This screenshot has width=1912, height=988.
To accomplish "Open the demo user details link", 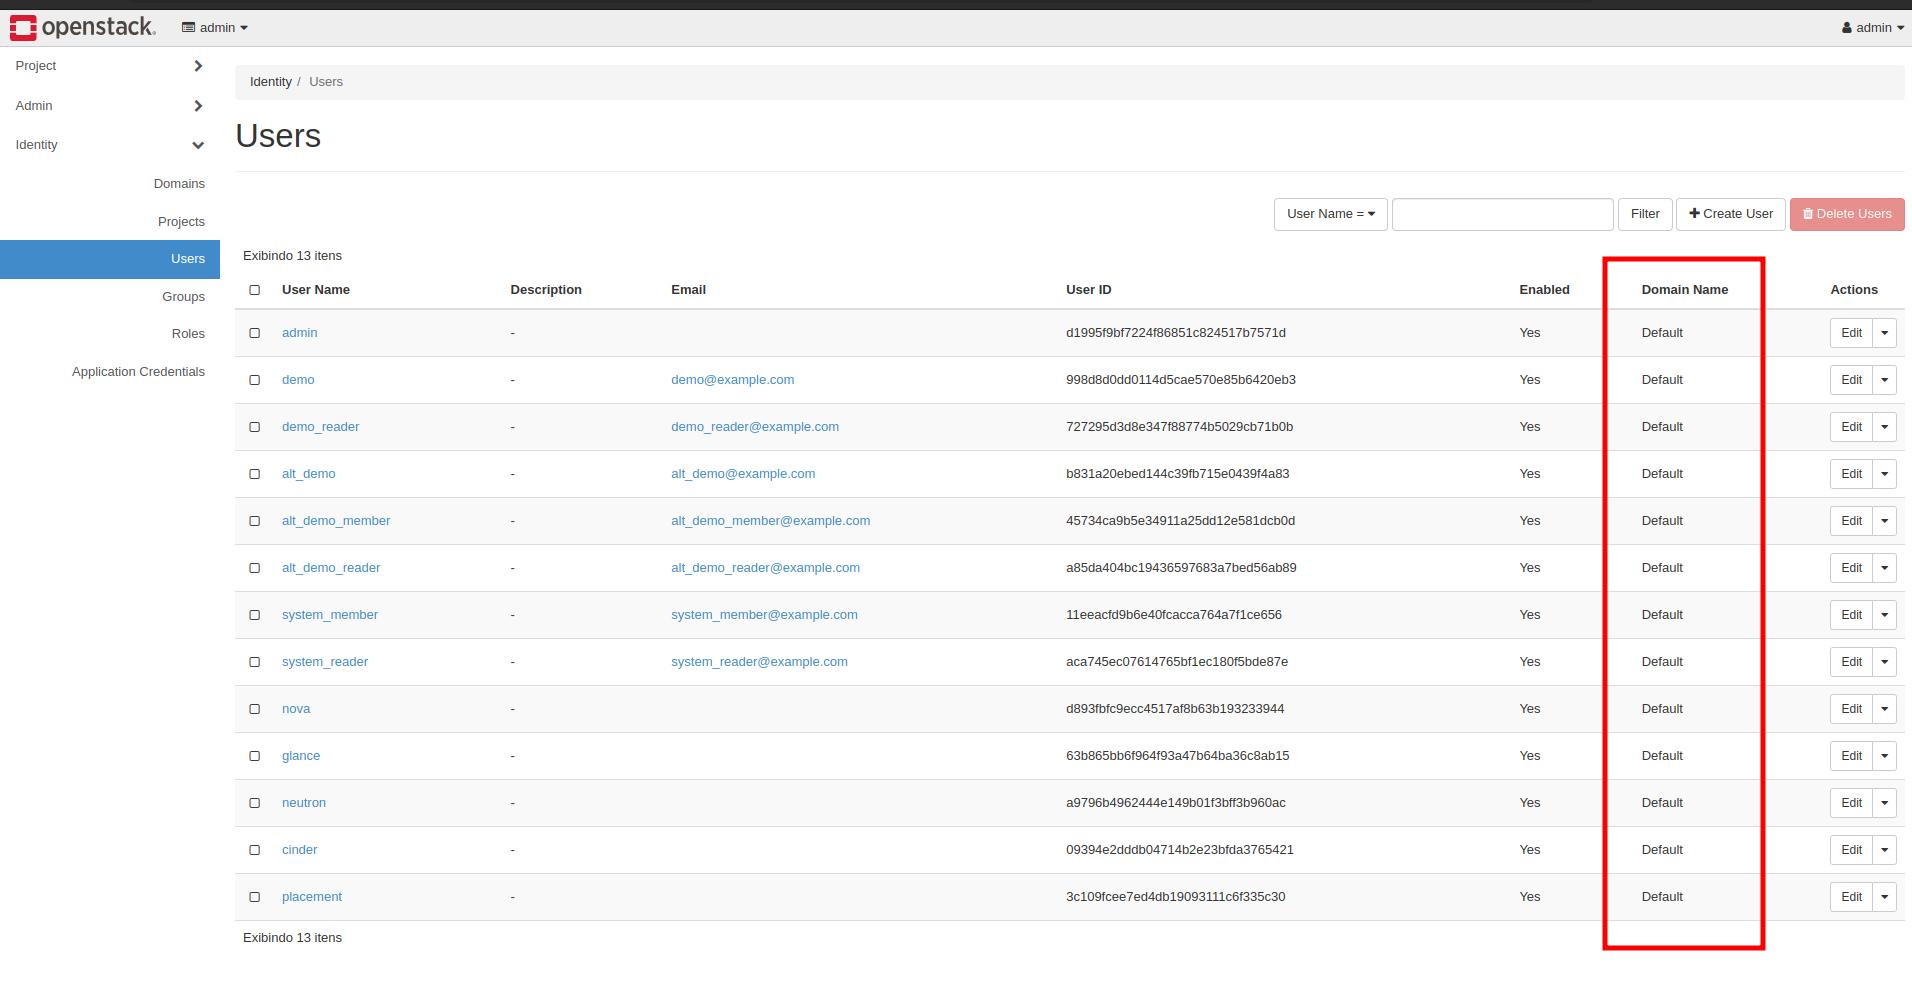I will [297, 380].
